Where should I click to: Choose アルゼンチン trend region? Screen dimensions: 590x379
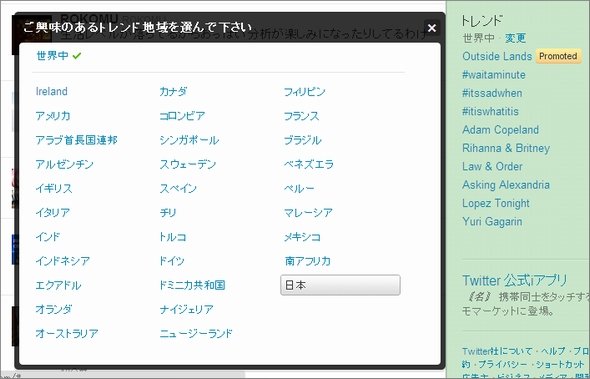pos(64,164)
